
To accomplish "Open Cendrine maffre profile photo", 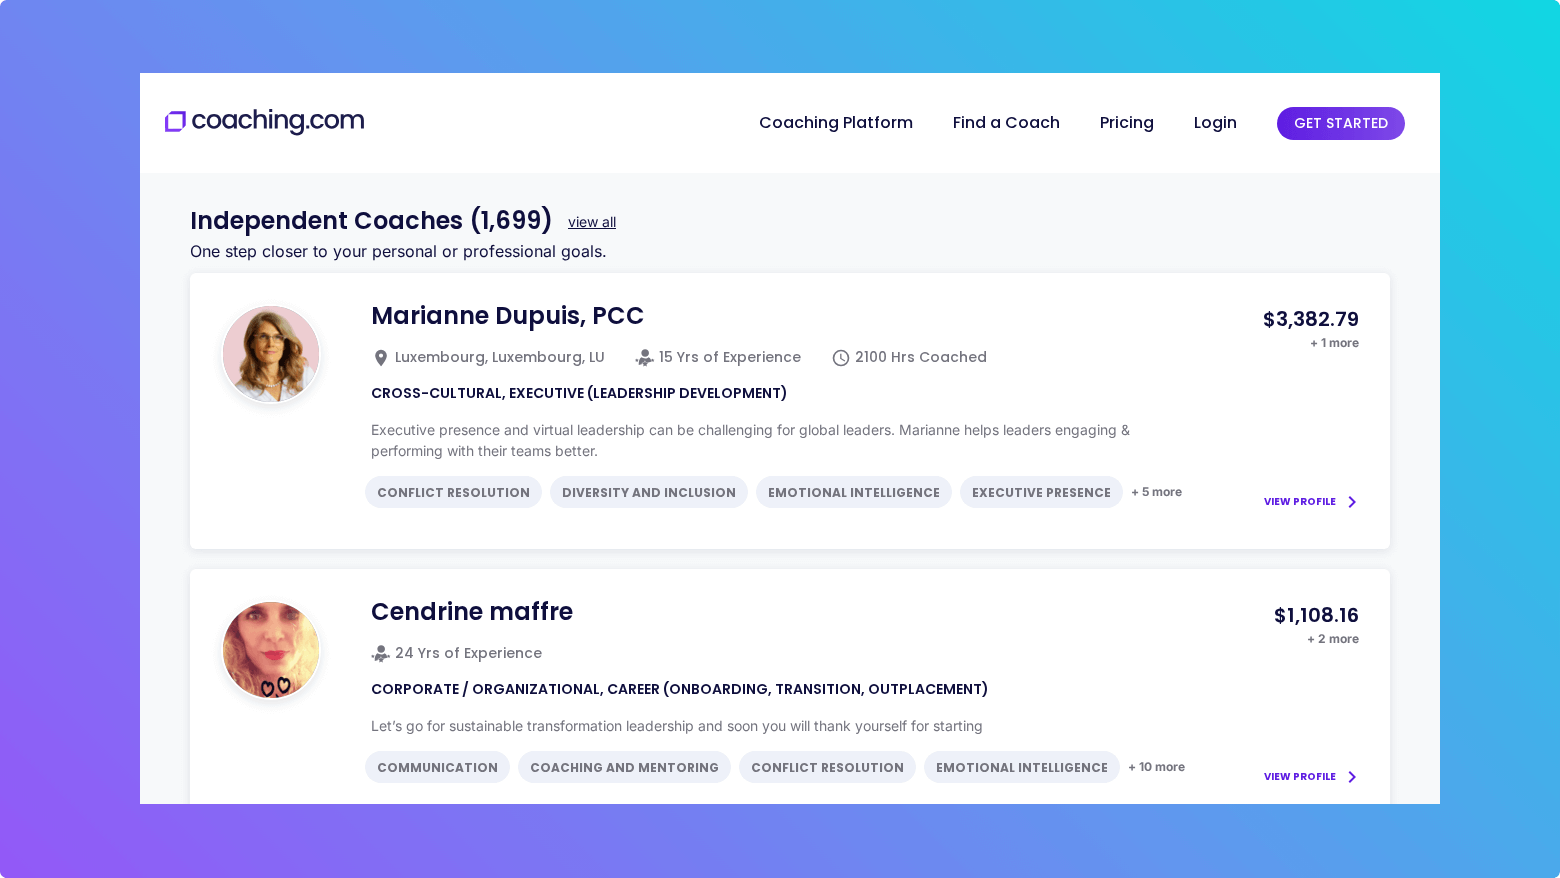I will (271, 650).
